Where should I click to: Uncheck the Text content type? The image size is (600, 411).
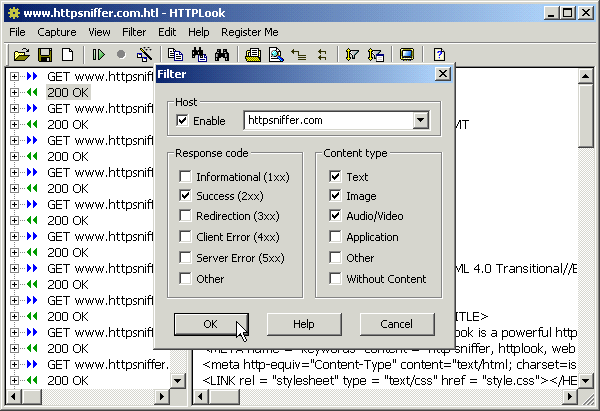pyautogui.click(x=335, y=176)
